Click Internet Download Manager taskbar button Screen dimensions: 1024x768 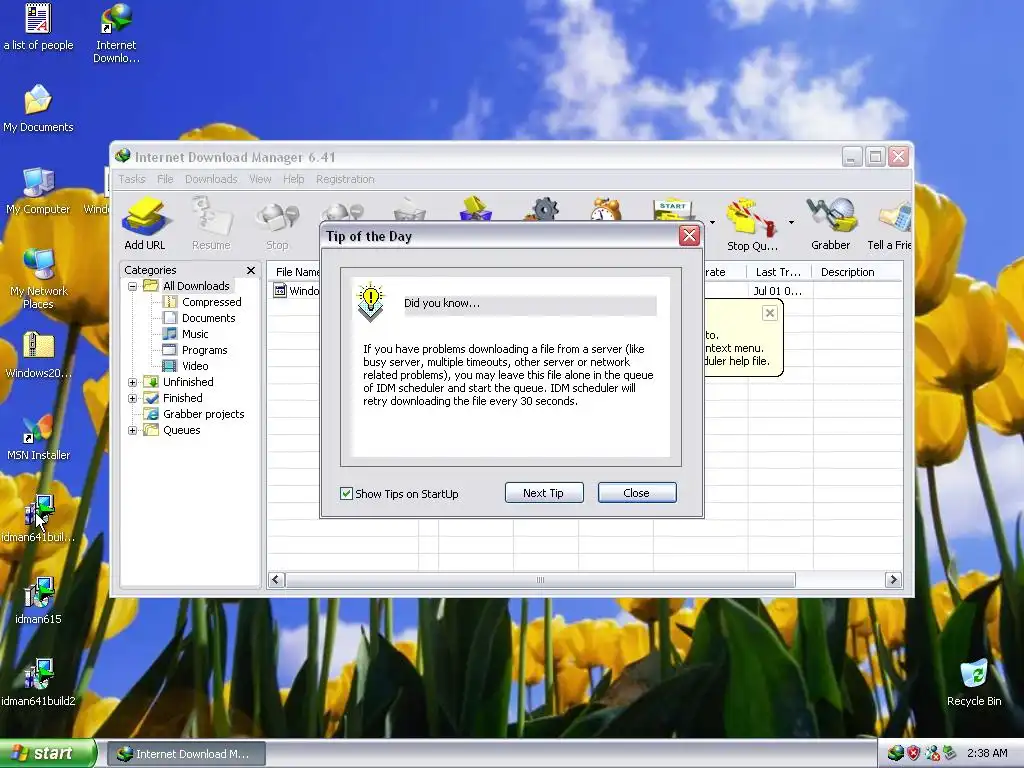[186, 754]
